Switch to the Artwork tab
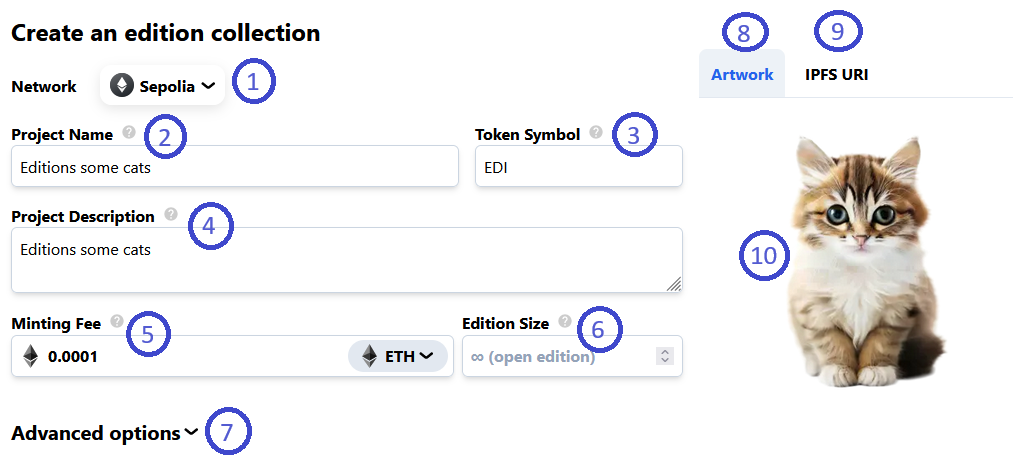Viewport: 1013px width, 461px height. pos(742,74)
